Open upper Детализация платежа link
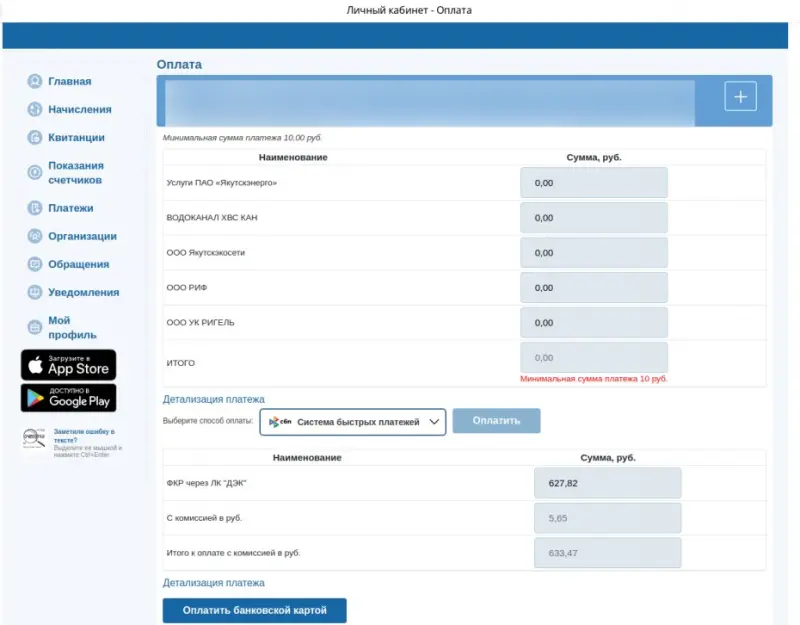 point(213,399)
